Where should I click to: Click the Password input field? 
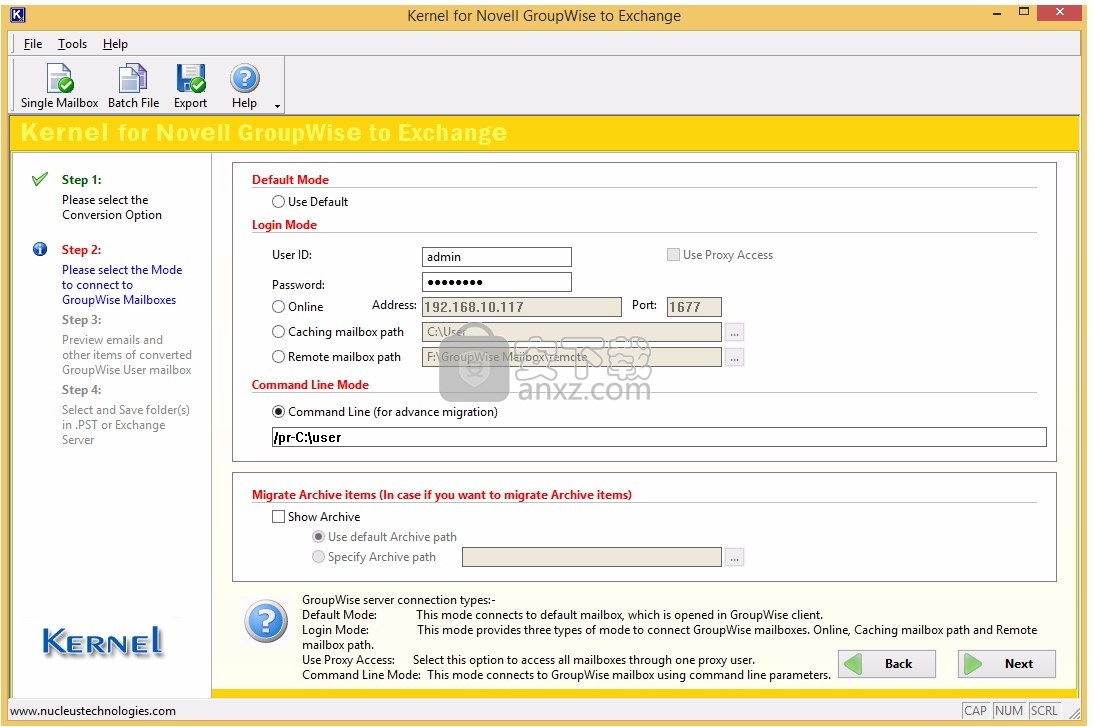(x=497, y=282)
